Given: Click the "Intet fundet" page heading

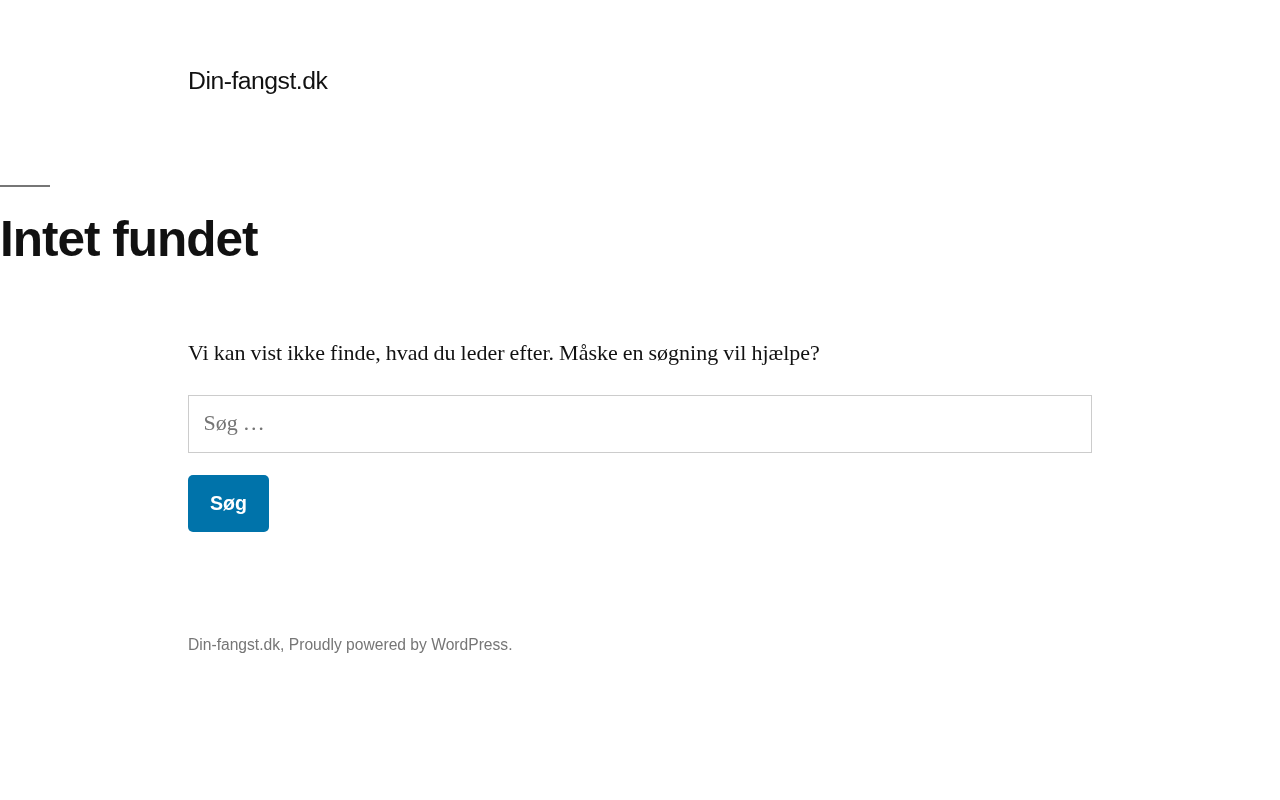Looking at the screenshot, I should pyautogui.click(x=129, y=239).
